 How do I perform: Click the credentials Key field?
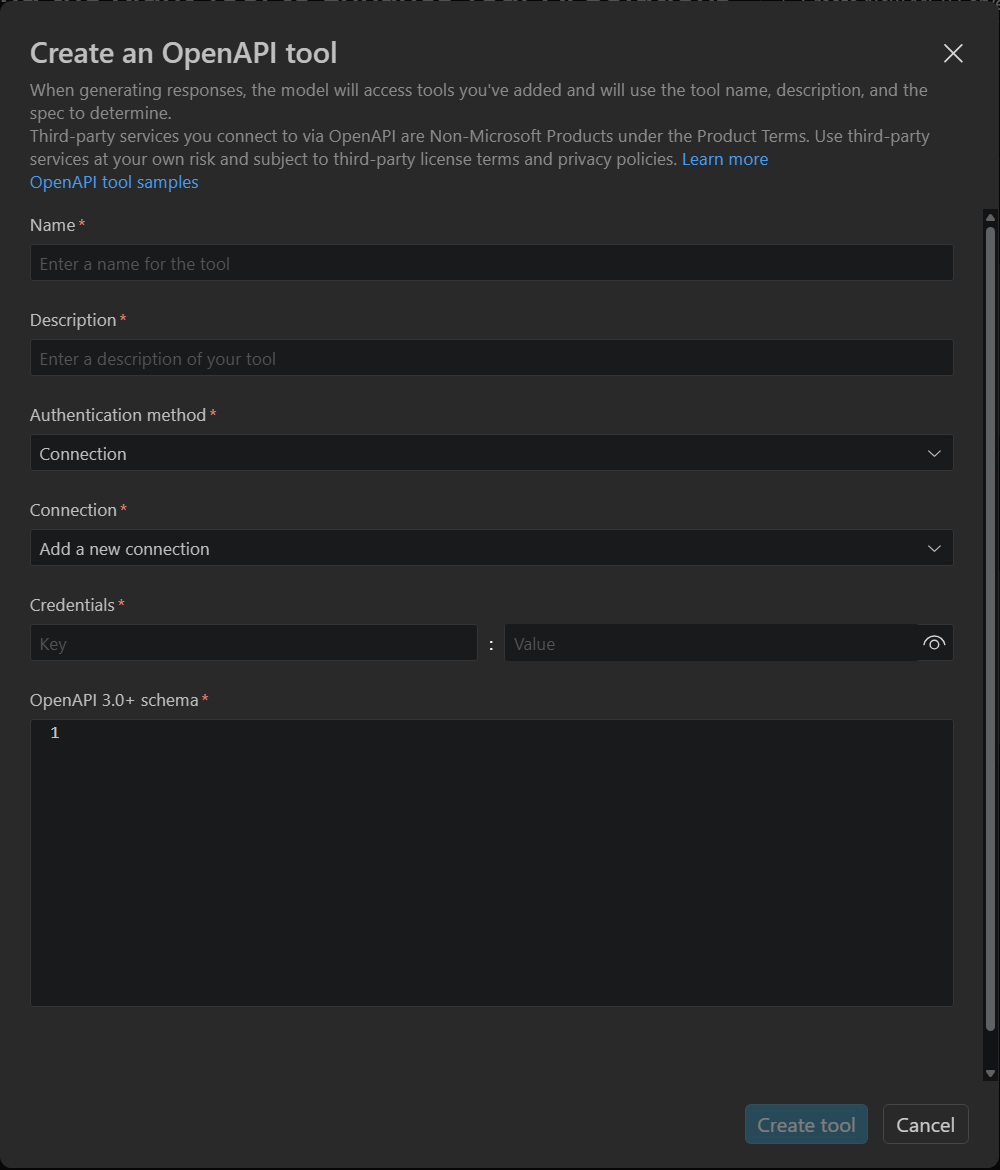click(253, 642)
